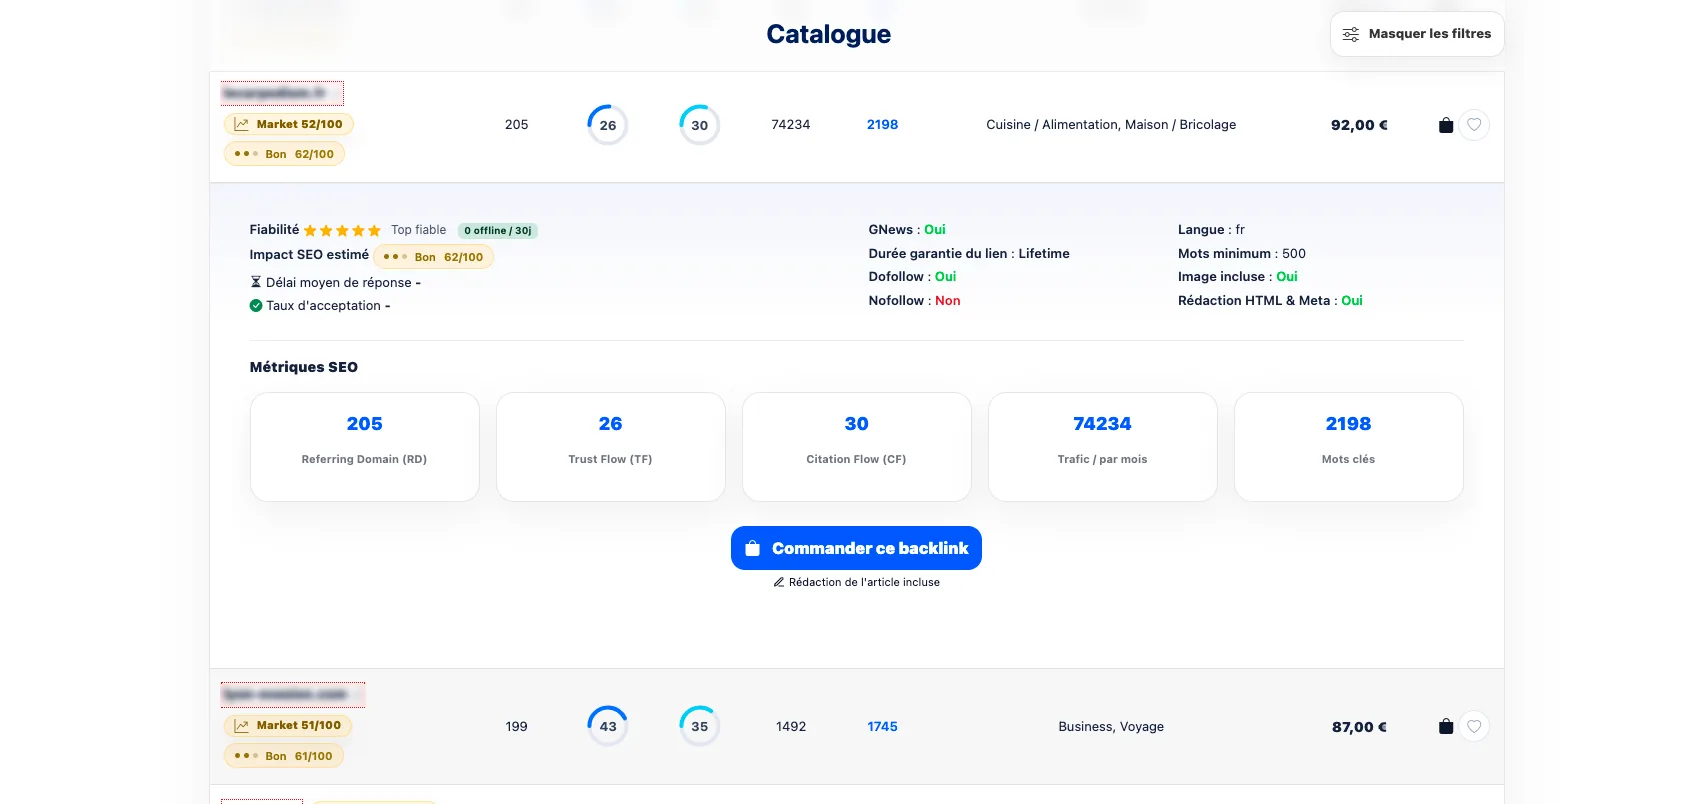The image size is (1705, 804).
Task: Add the 92,00 € site to cart
Action: (x=1445, y=125)
